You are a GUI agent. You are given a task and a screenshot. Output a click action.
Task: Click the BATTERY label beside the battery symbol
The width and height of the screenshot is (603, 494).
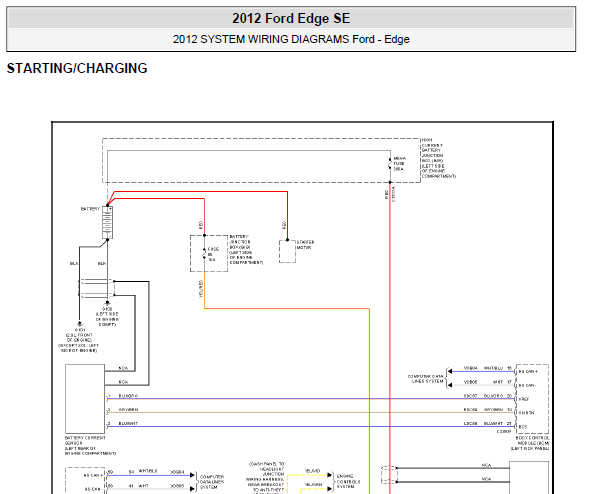tap(90, 209)
